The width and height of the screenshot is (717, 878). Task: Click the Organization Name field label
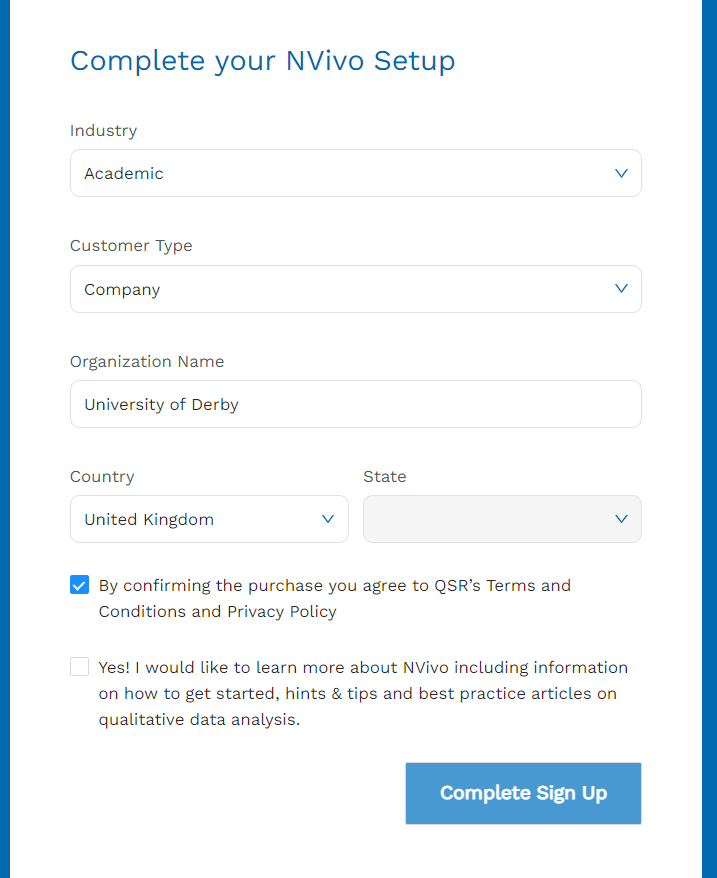coord(147,361)
